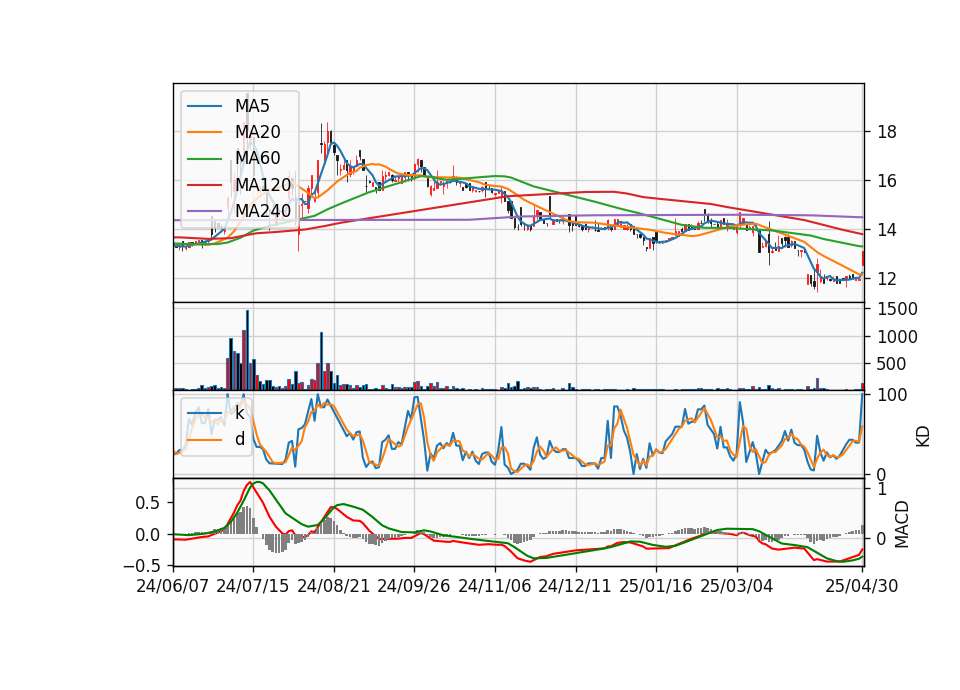Viewport: 960px width, 690px height.
Task: Click the MA20 legend label
Action: (x=257, y=132)
